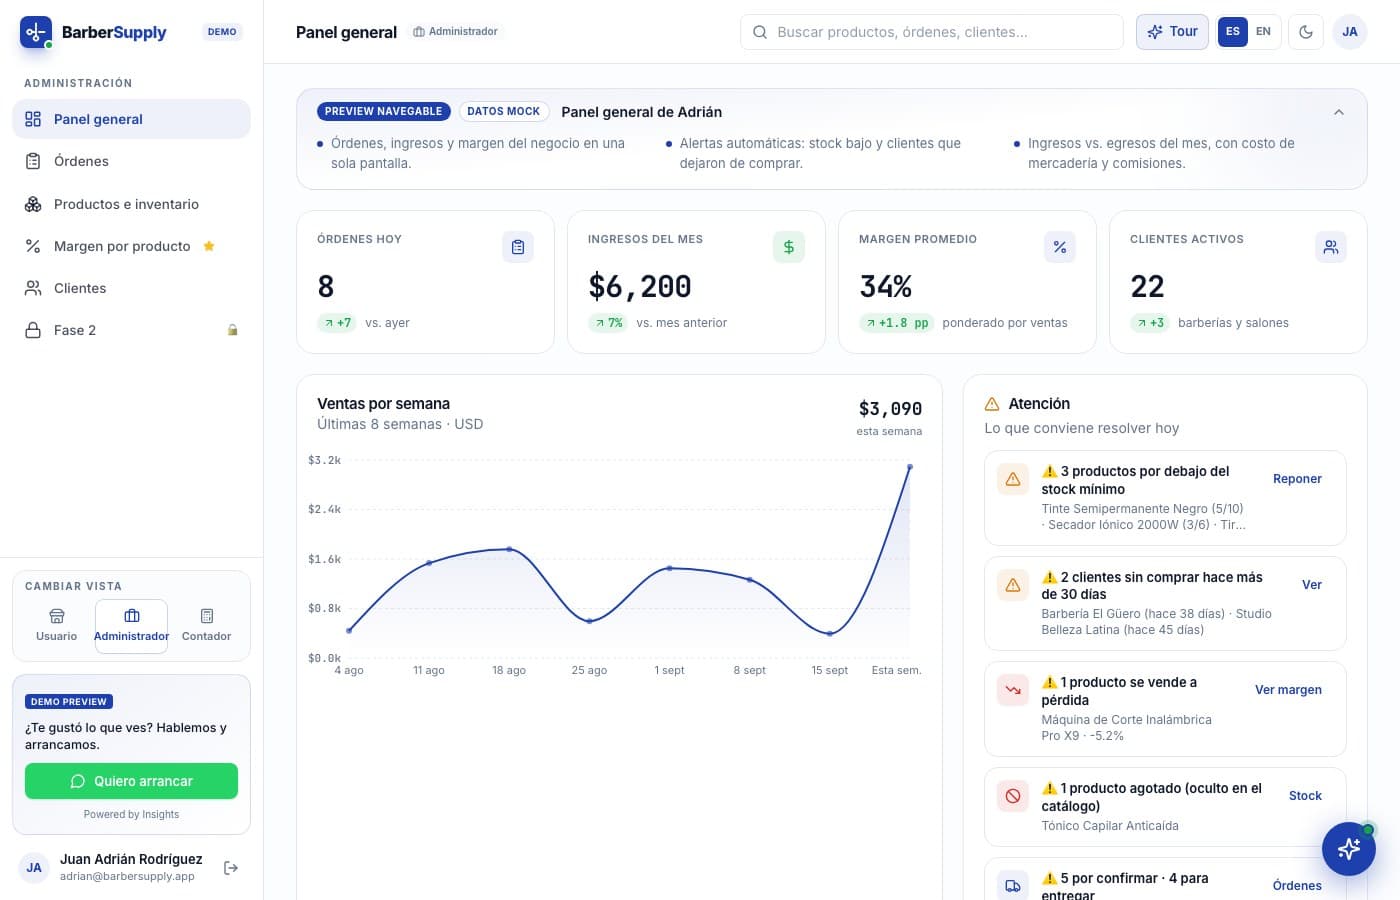Click the JA avatar beside Juan Adrián Rodríguez
The width and height of the screenshot is (1400, 900).
[x=34, y=868]
